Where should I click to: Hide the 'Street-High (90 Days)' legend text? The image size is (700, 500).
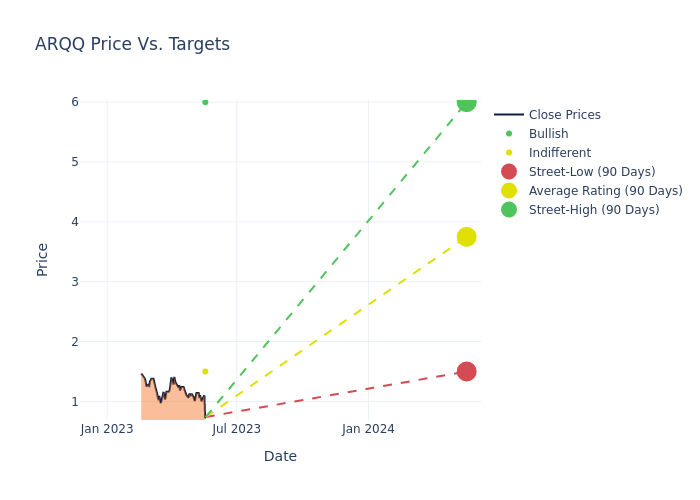point(593,210)
